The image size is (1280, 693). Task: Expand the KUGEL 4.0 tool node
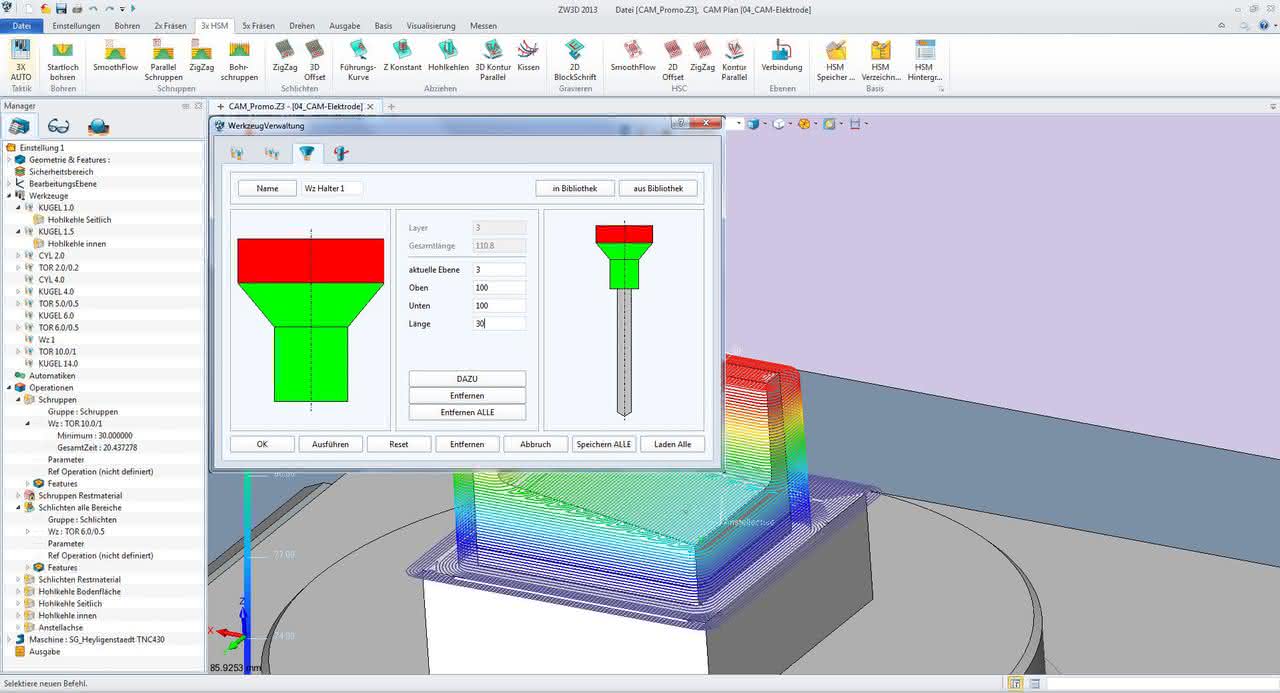[18, 292]
